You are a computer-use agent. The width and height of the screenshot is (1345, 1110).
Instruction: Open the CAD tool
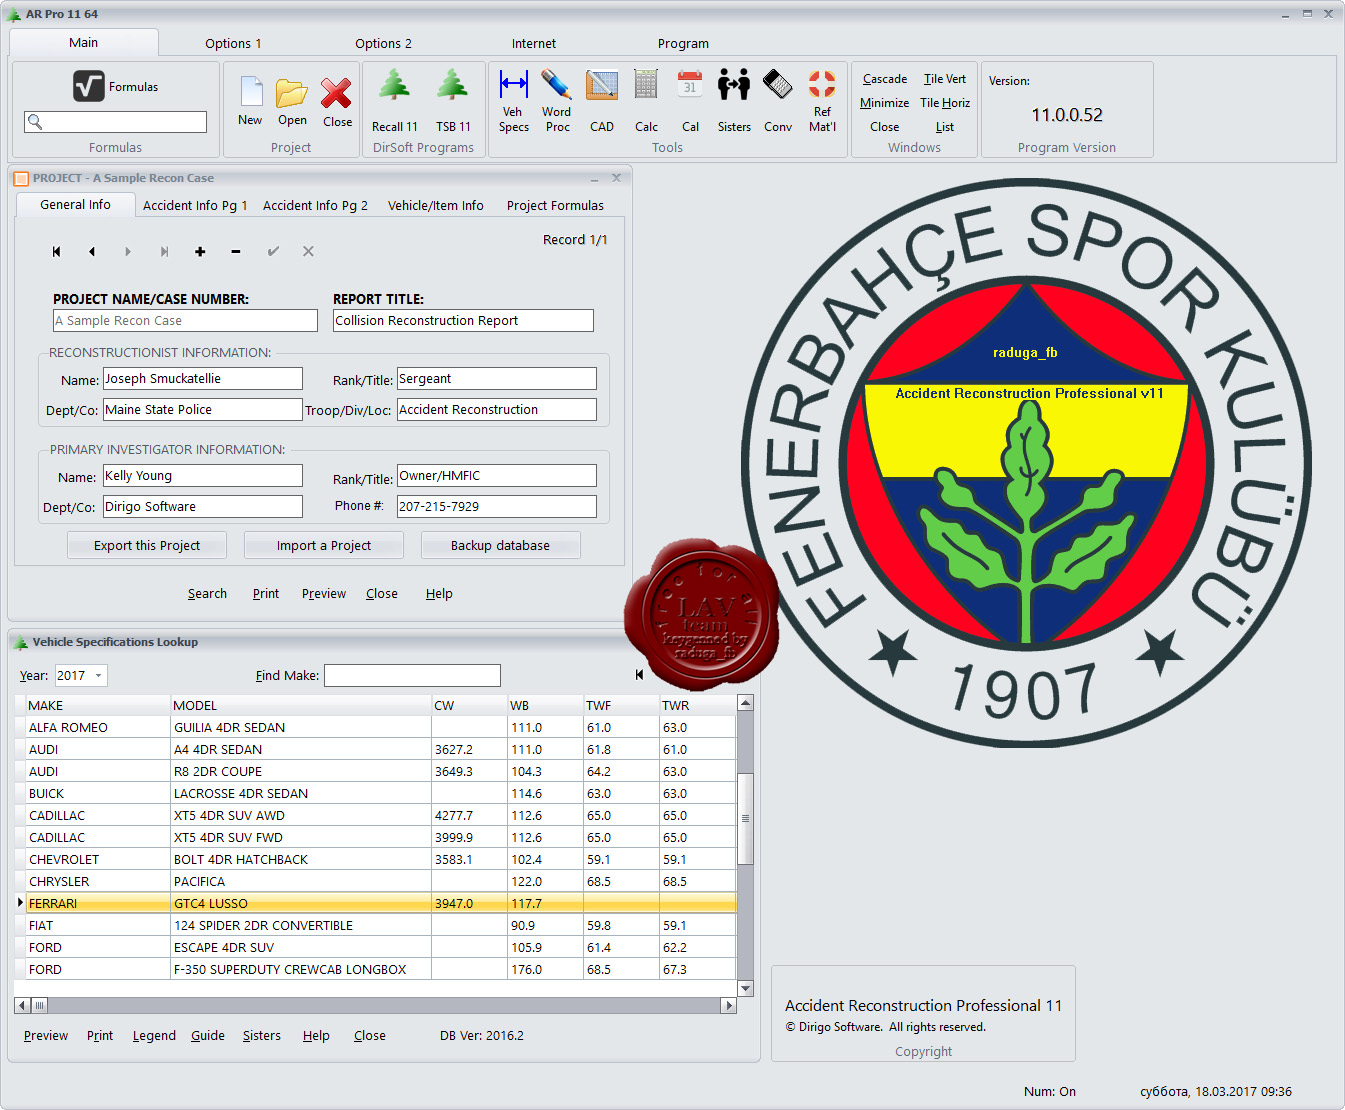[602, 100]
